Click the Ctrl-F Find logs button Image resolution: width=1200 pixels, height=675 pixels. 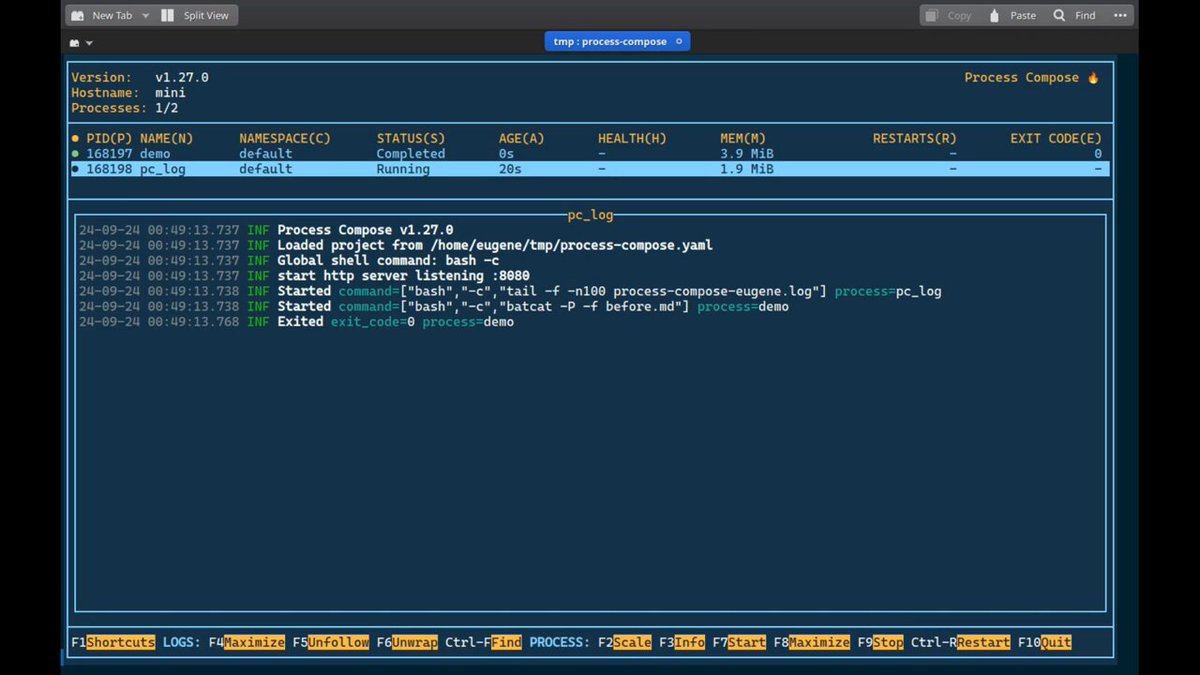tap(484, 642)
